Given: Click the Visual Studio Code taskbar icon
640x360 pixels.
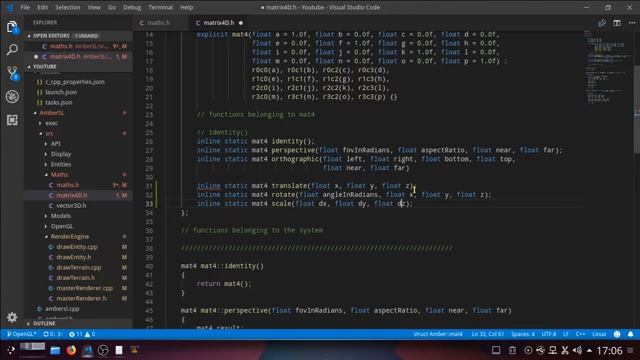Looking at the screenshot, I should click(87, 350).
